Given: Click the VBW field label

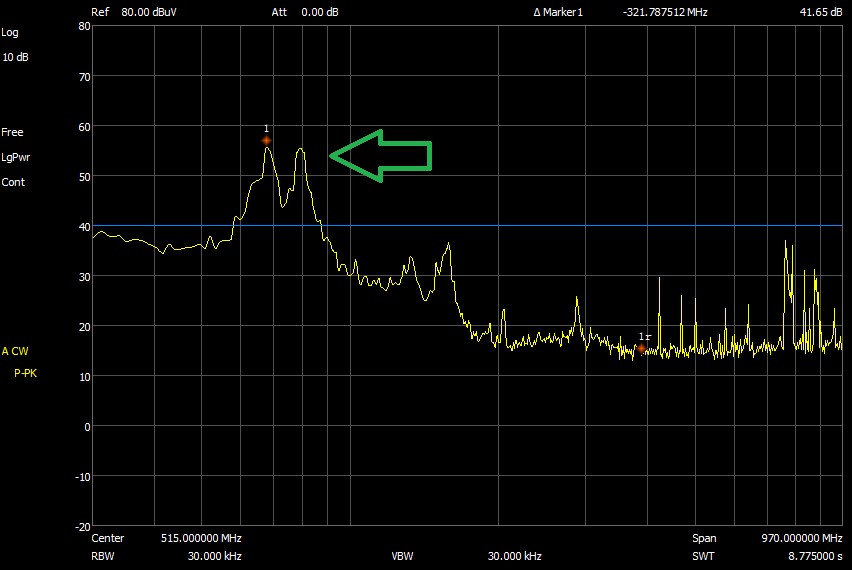Looking at the screenshot, I should coord(402,556).
